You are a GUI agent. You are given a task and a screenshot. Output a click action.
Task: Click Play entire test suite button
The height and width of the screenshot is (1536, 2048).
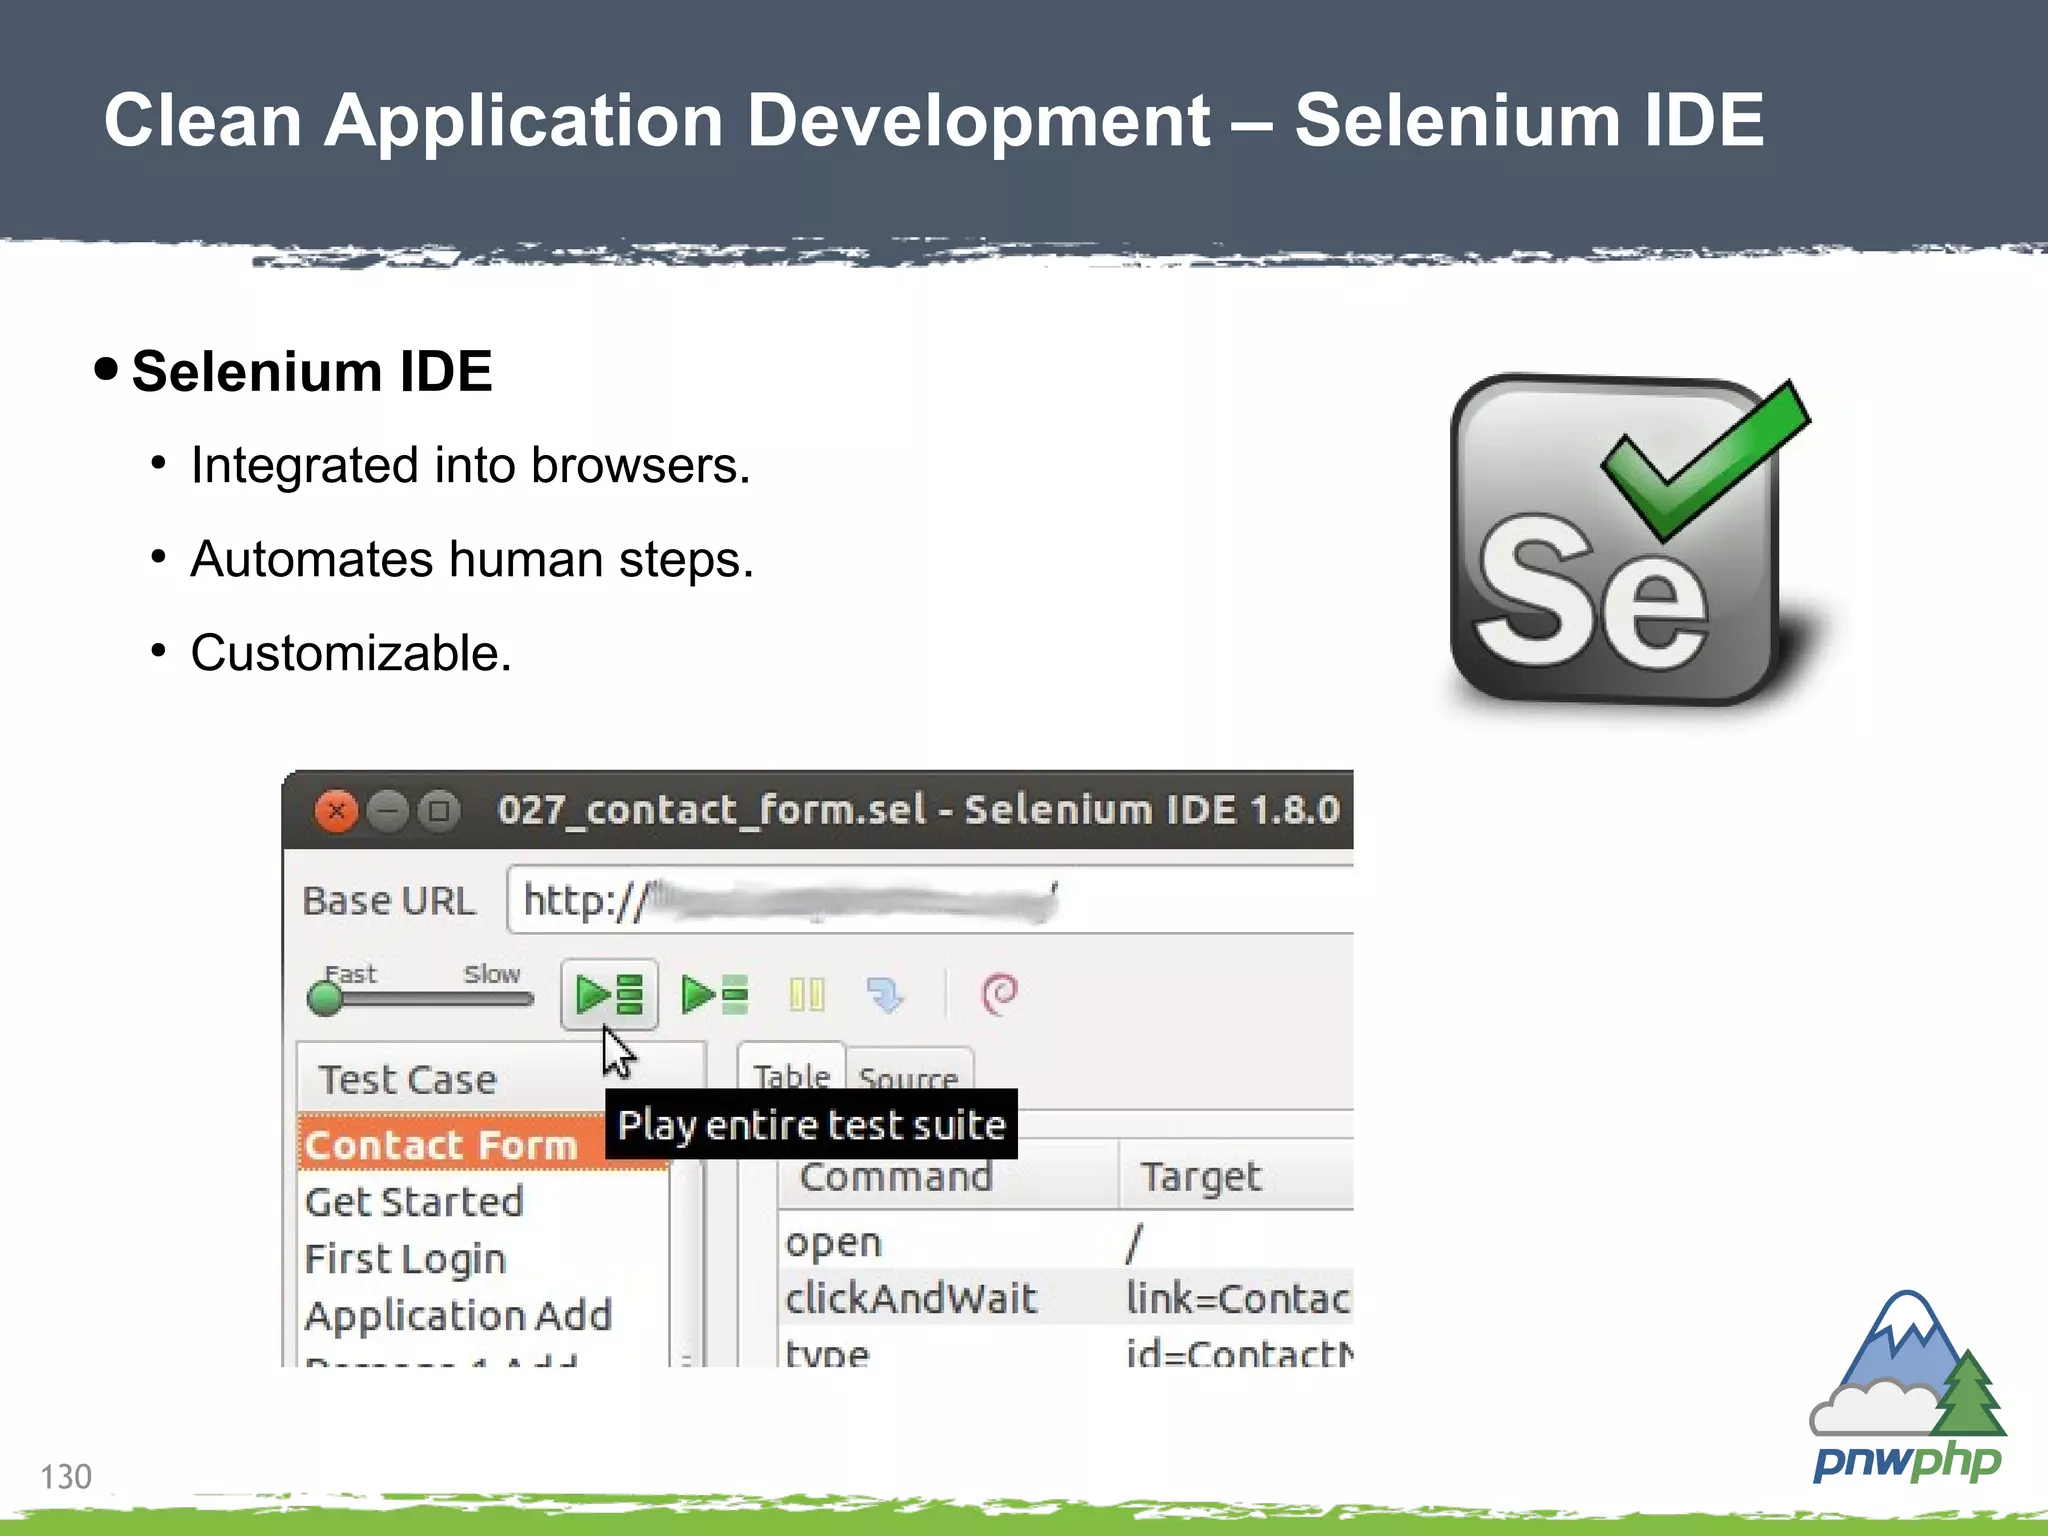609,994
